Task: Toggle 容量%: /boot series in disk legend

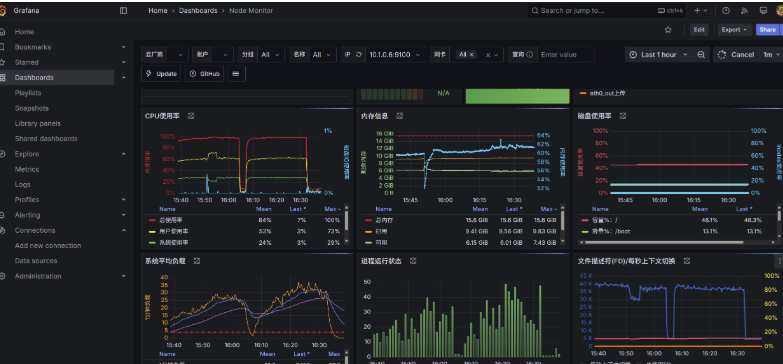Action: pos(605,231)
